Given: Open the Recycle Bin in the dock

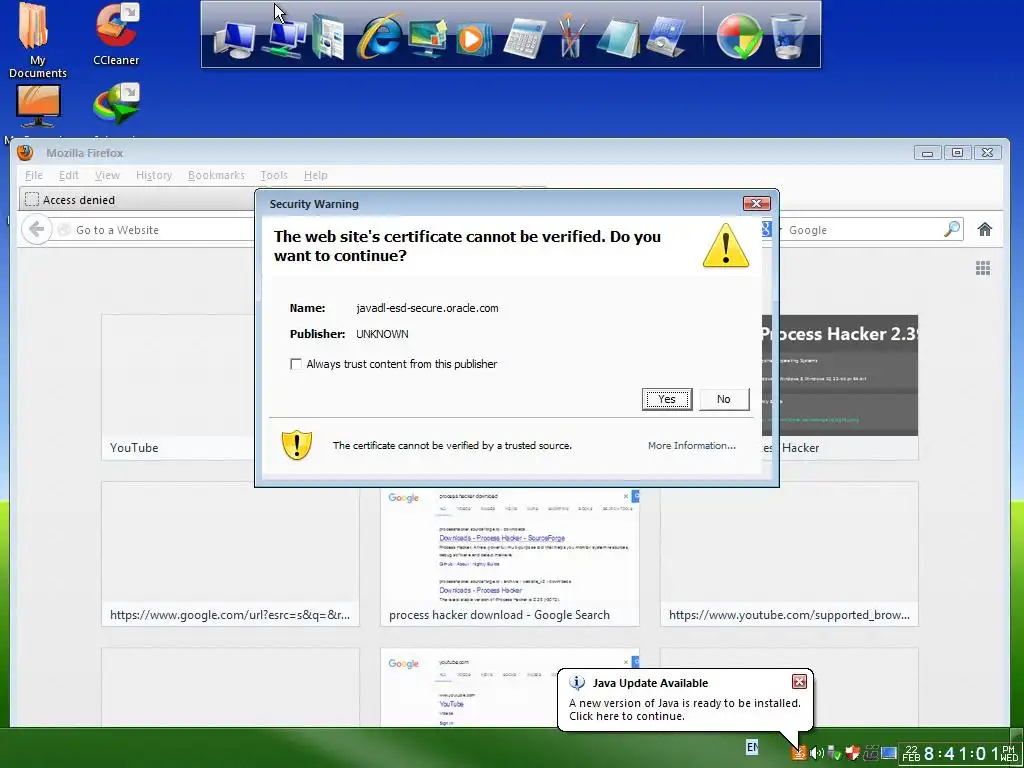Looking at the screenshot, I should point(788,37).
